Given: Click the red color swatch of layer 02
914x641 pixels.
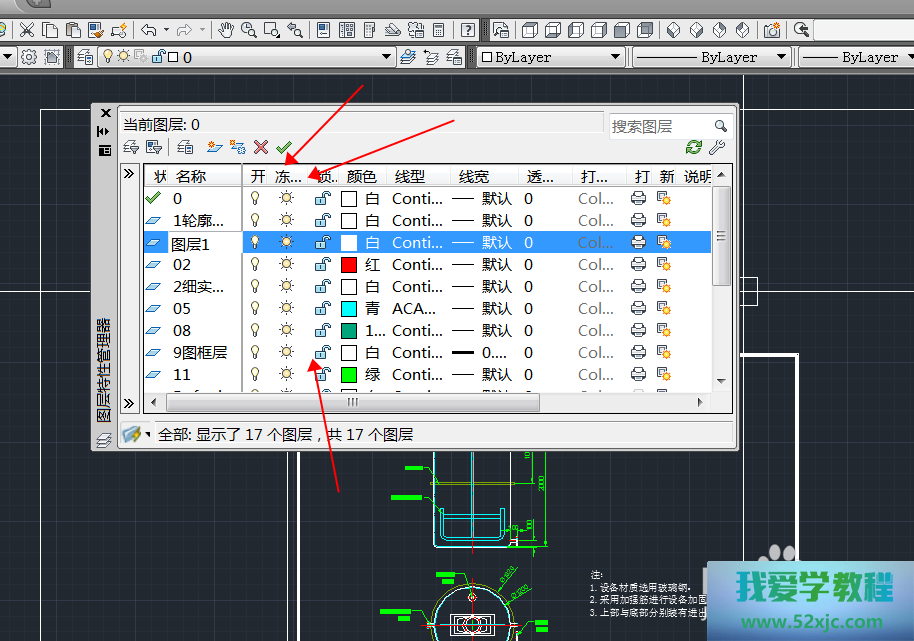Looking at the screenshot, I should [349, 265].
